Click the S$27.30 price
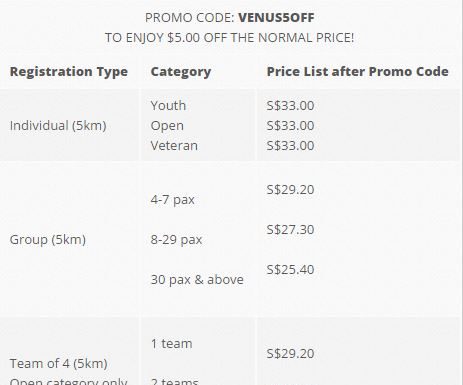This screenshot has width=463, height=385. pyautogui.click(x=290, y=230)
